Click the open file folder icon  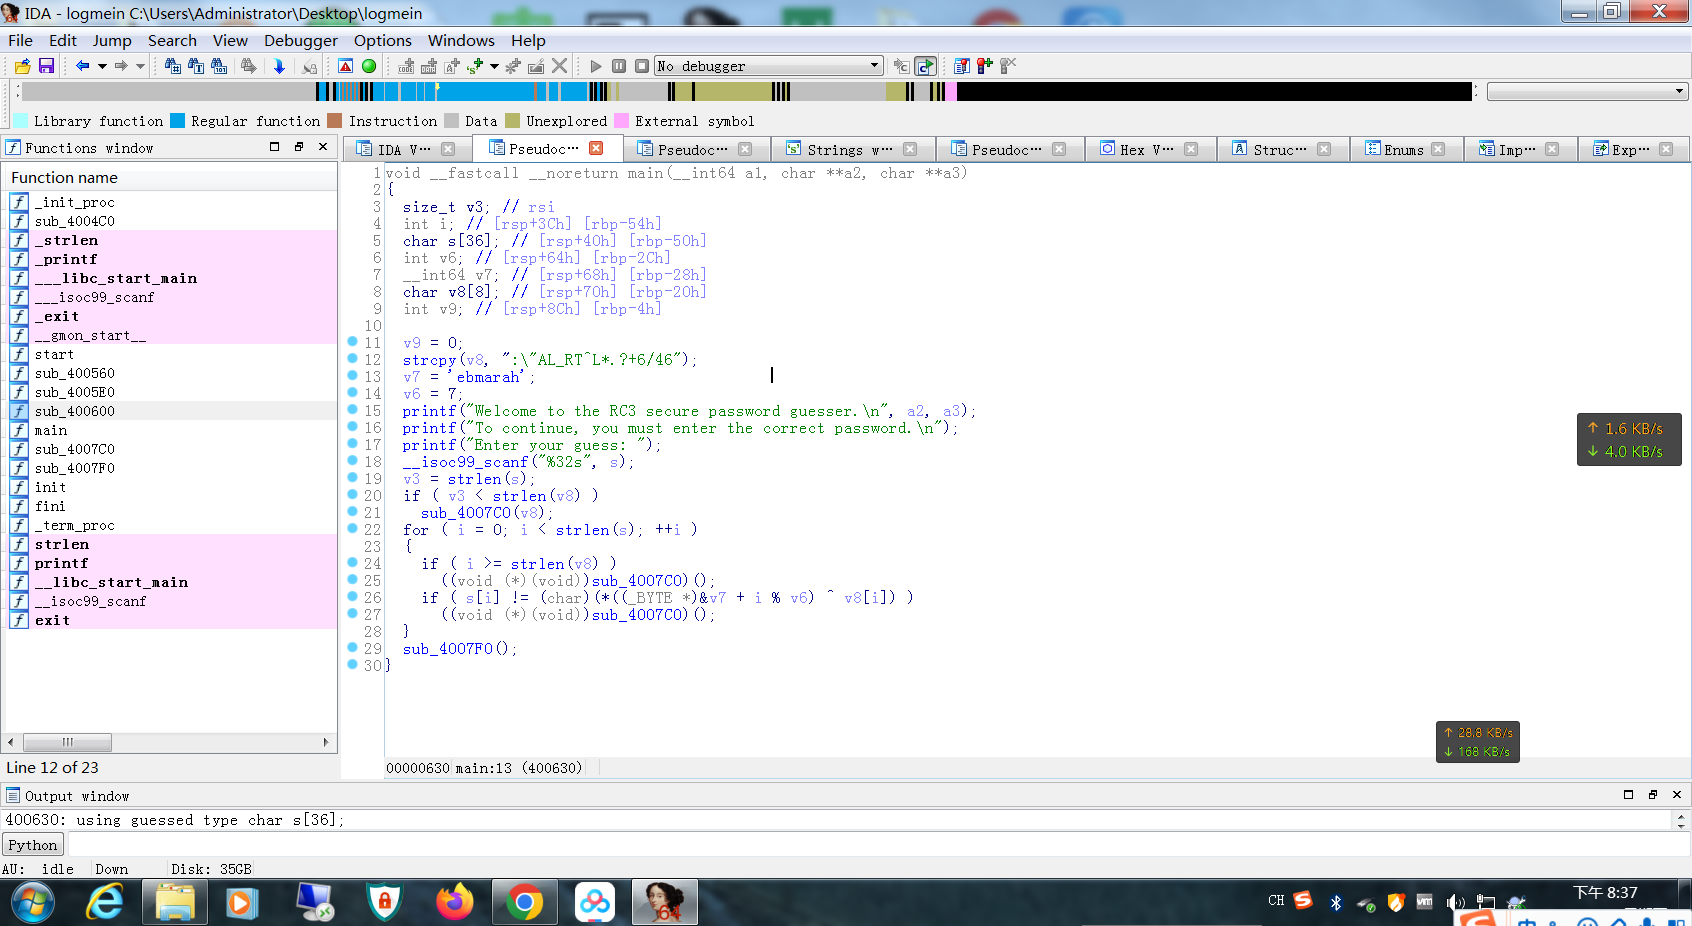coord(22,66)
